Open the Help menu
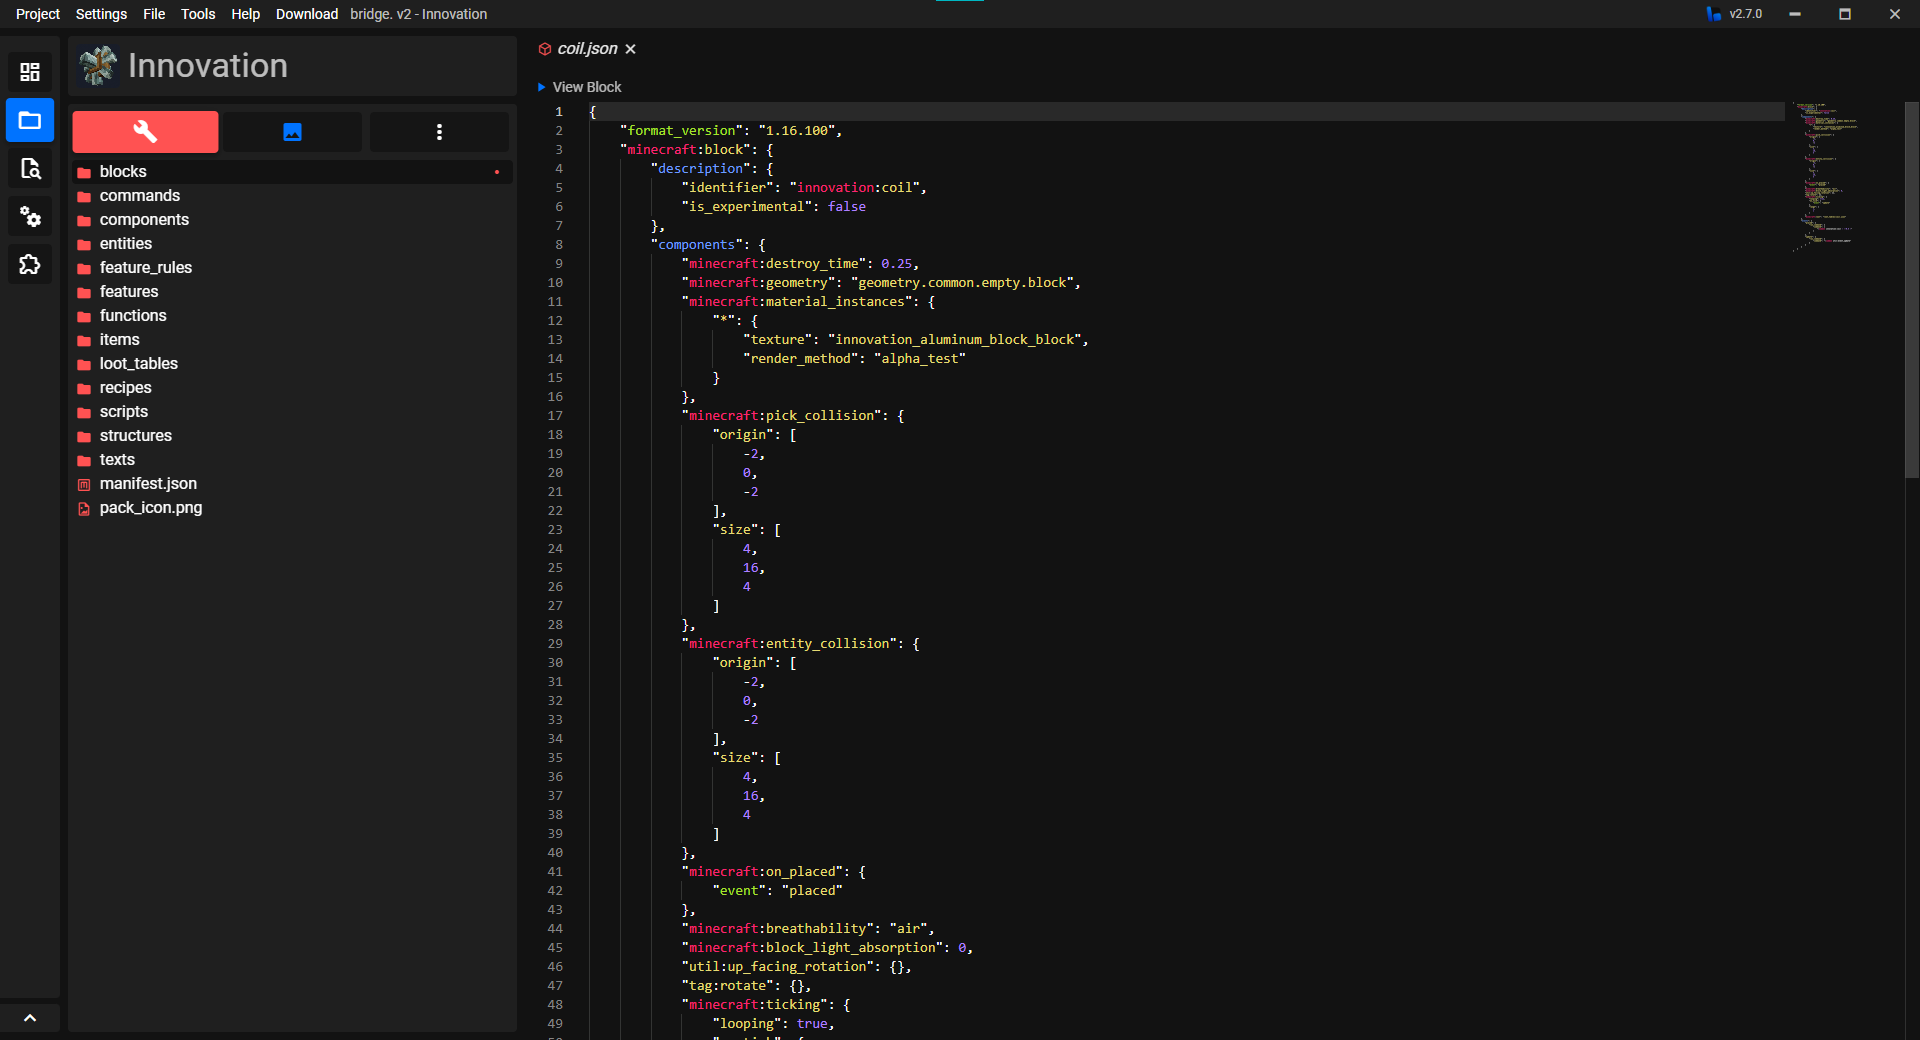1920x1040 pixels. tap(245, 14)
